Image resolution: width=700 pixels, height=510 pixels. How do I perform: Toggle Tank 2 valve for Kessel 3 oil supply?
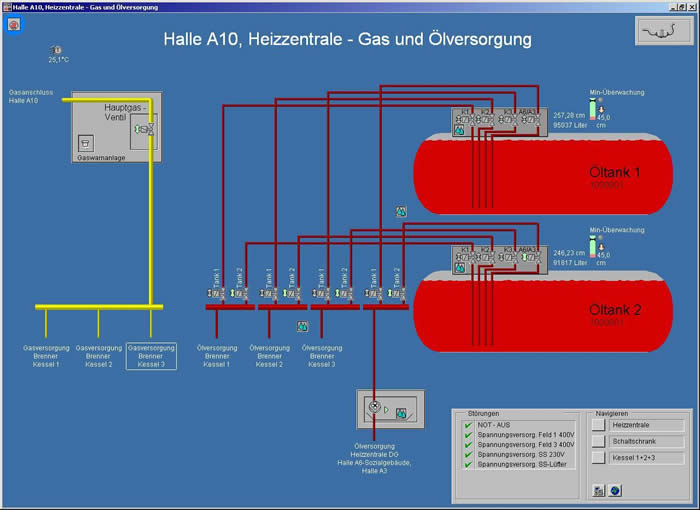pyautogui.click(x=346, y=293)
